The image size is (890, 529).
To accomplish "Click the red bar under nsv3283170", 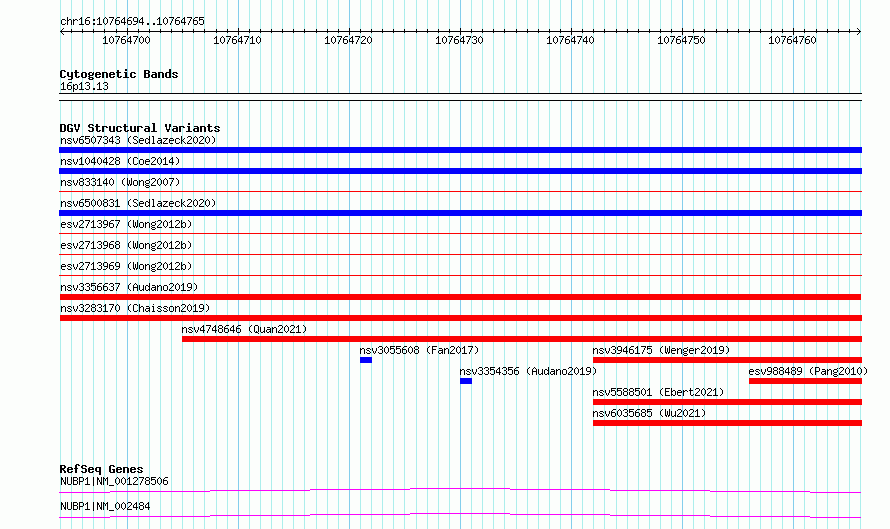I will point(460,318).
